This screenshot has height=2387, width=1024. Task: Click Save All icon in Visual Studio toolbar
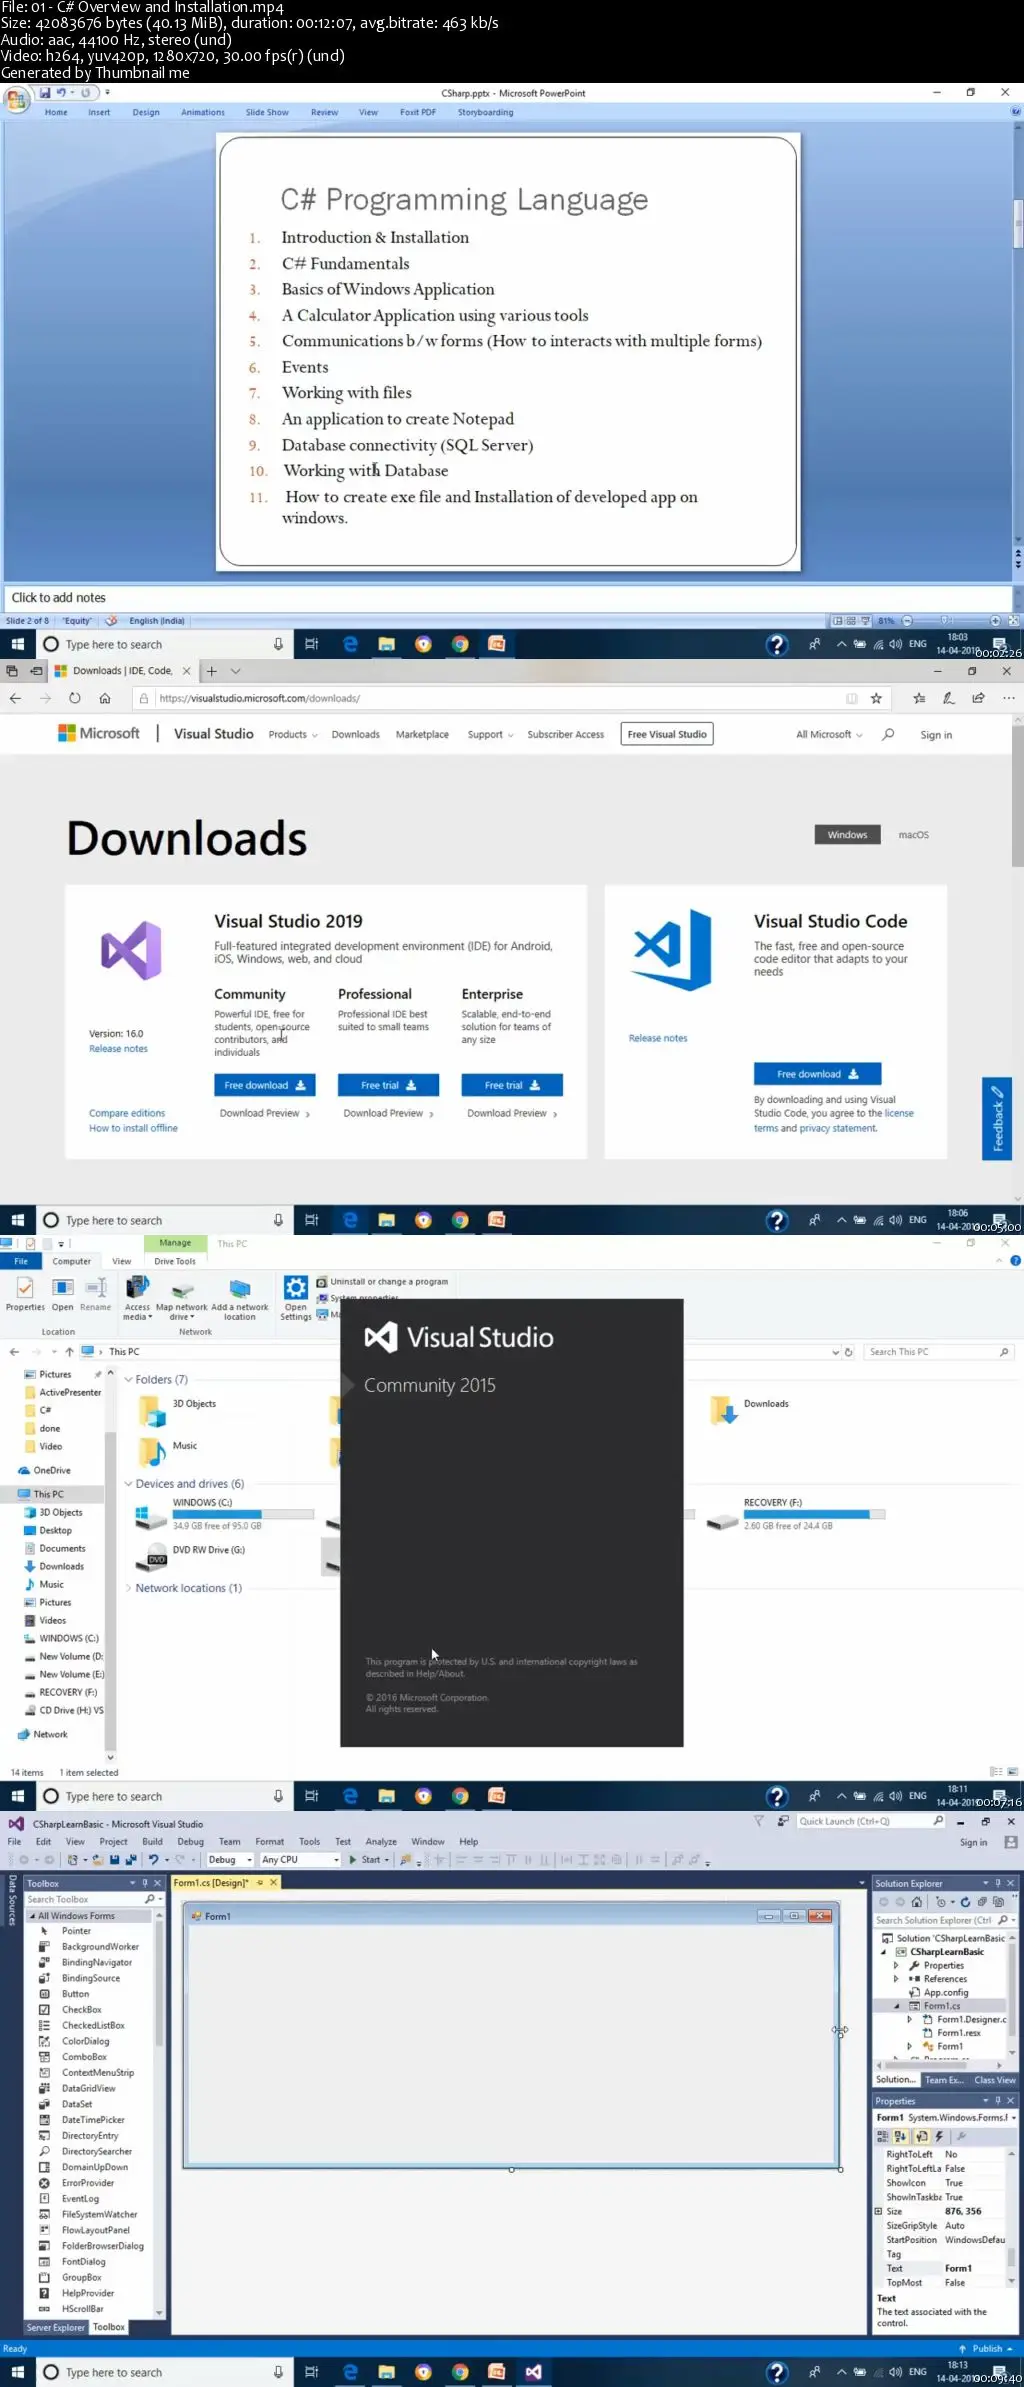130,1860
